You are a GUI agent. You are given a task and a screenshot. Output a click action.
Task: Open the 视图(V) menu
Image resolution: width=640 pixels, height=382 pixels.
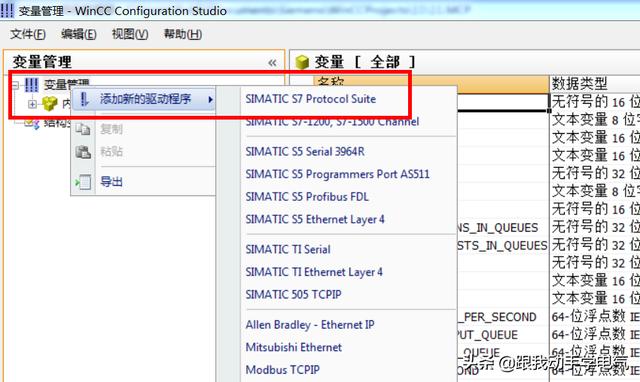130,34
